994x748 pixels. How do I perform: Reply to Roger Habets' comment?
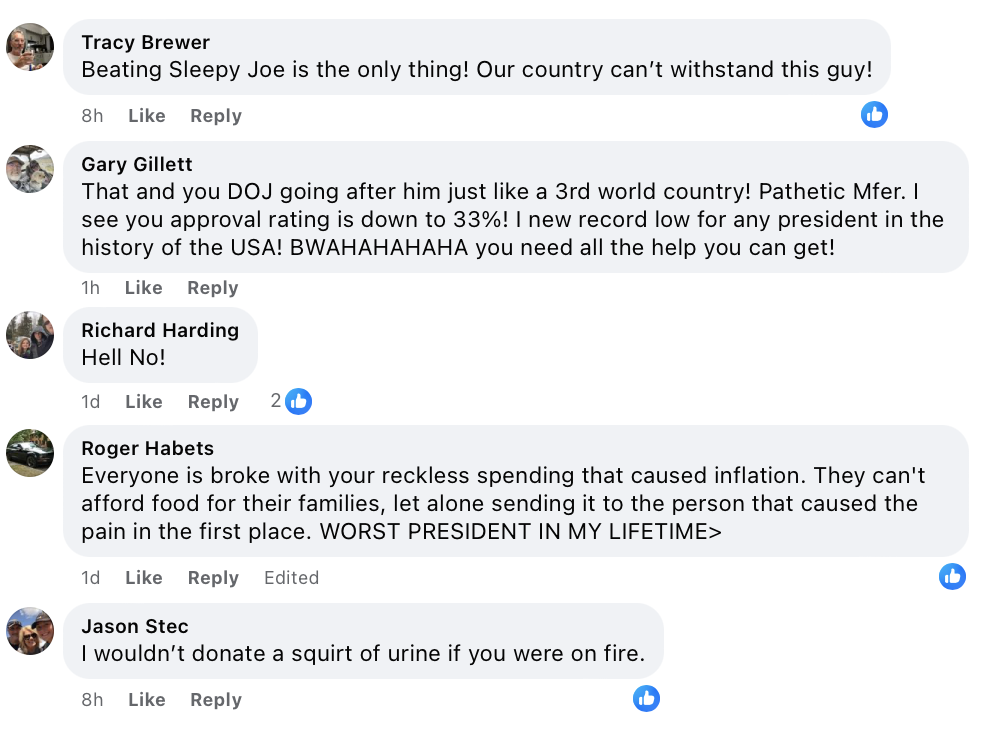click(x=213, y=578)
